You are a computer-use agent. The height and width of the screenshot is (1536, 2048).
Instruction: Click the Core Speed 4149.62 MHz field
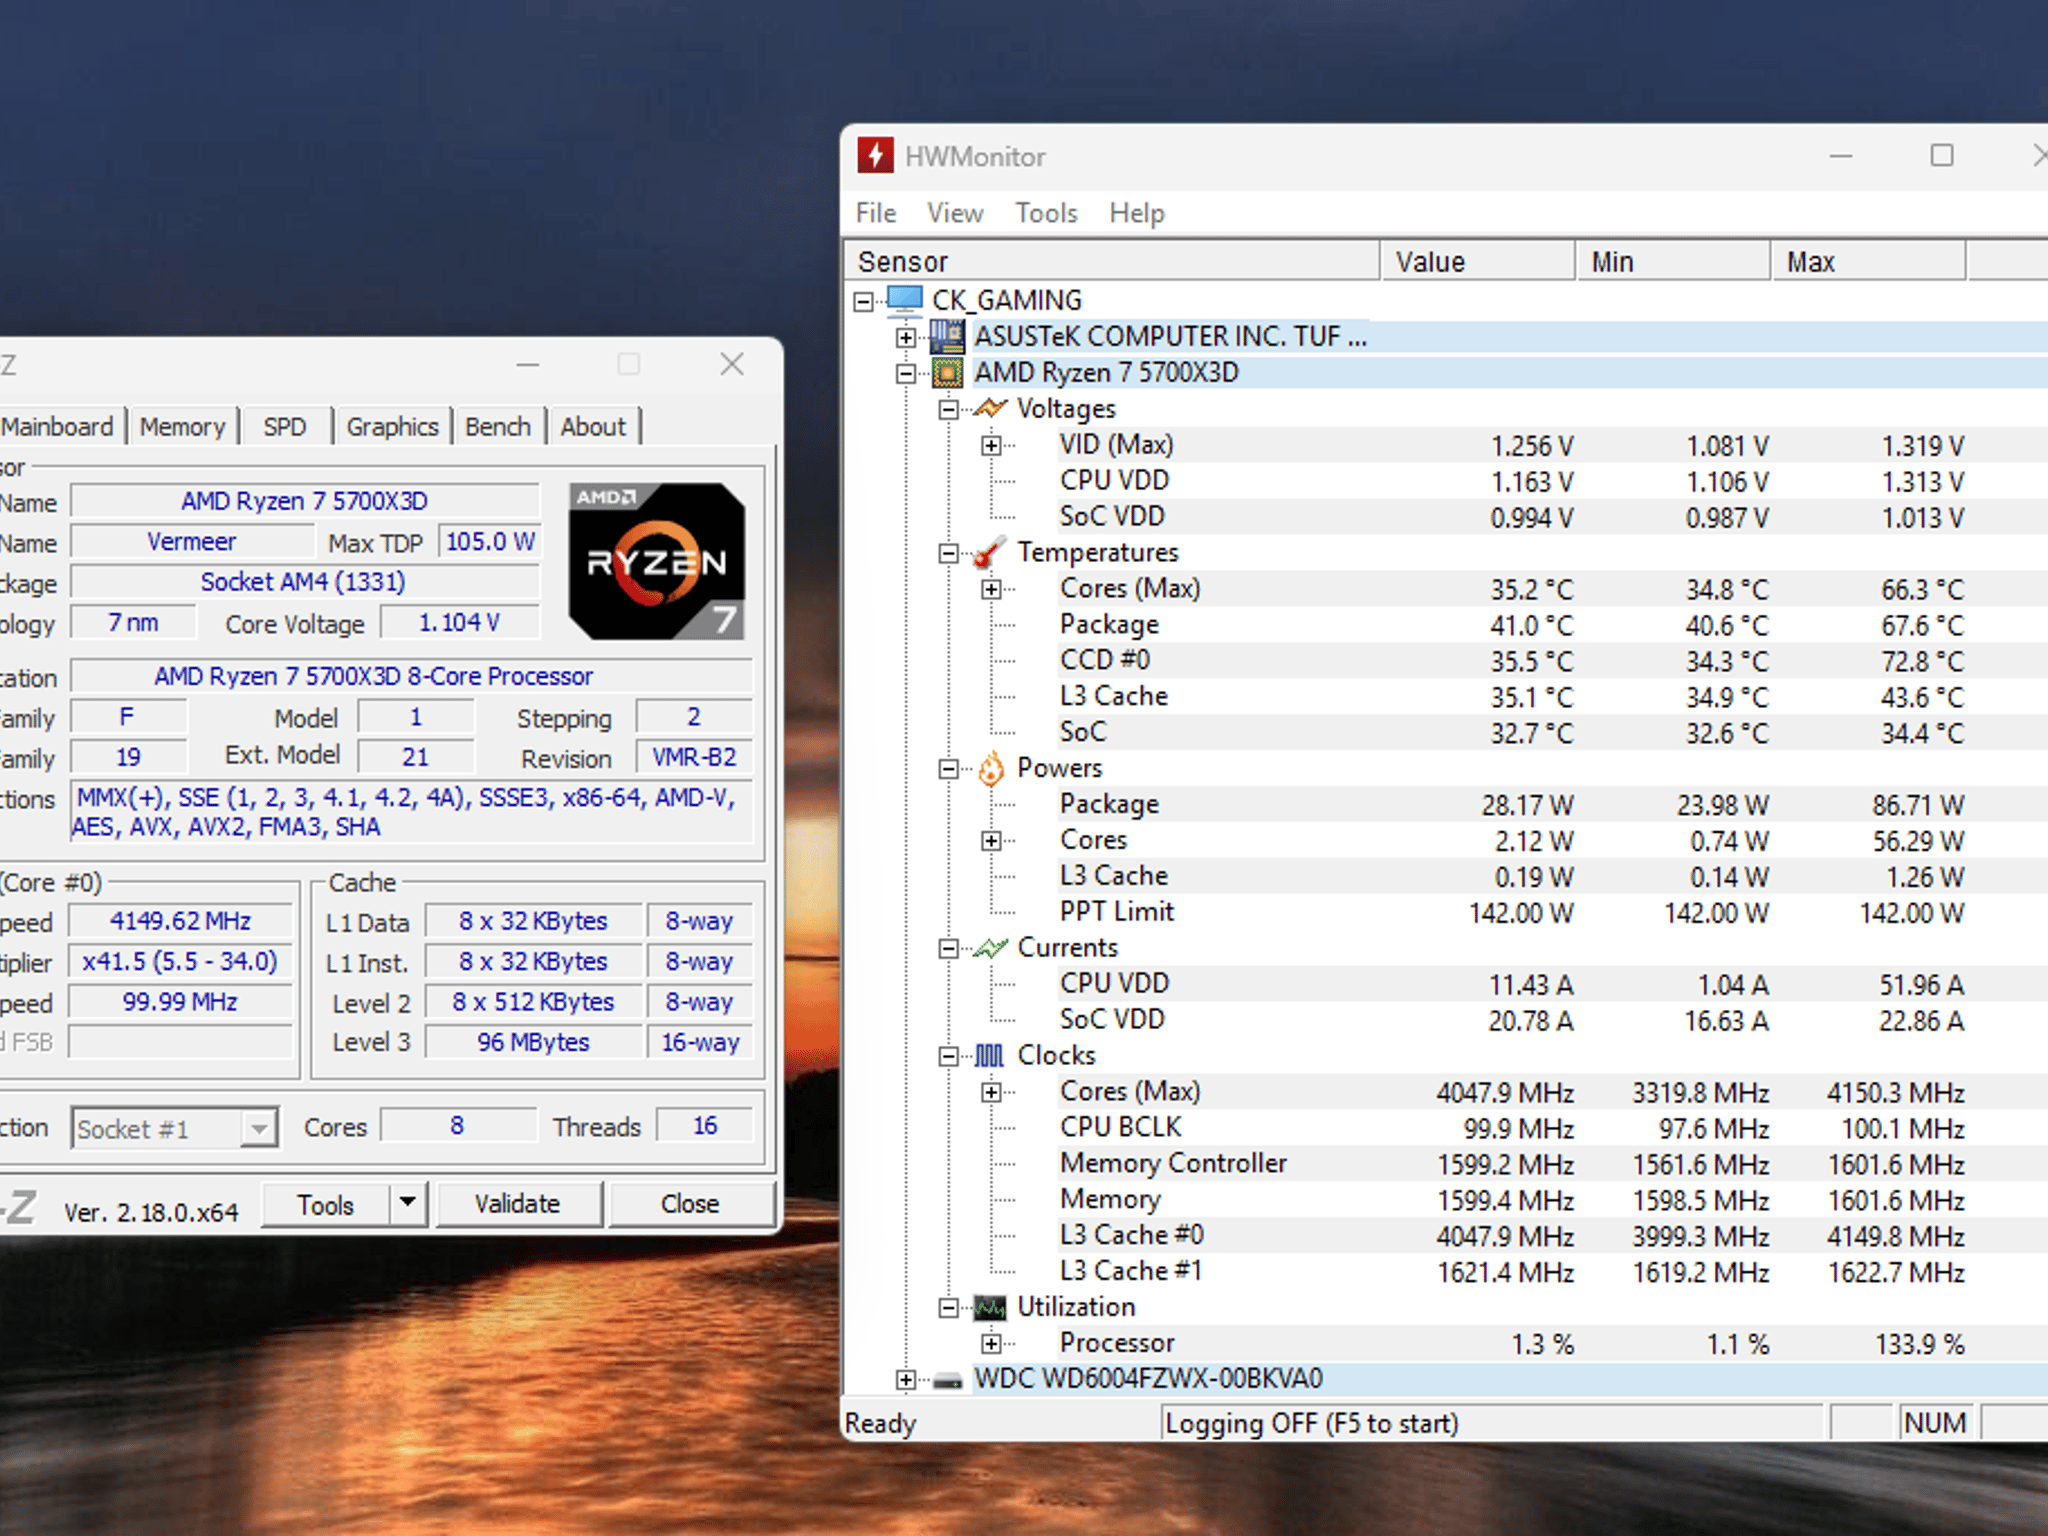[181, 921]
